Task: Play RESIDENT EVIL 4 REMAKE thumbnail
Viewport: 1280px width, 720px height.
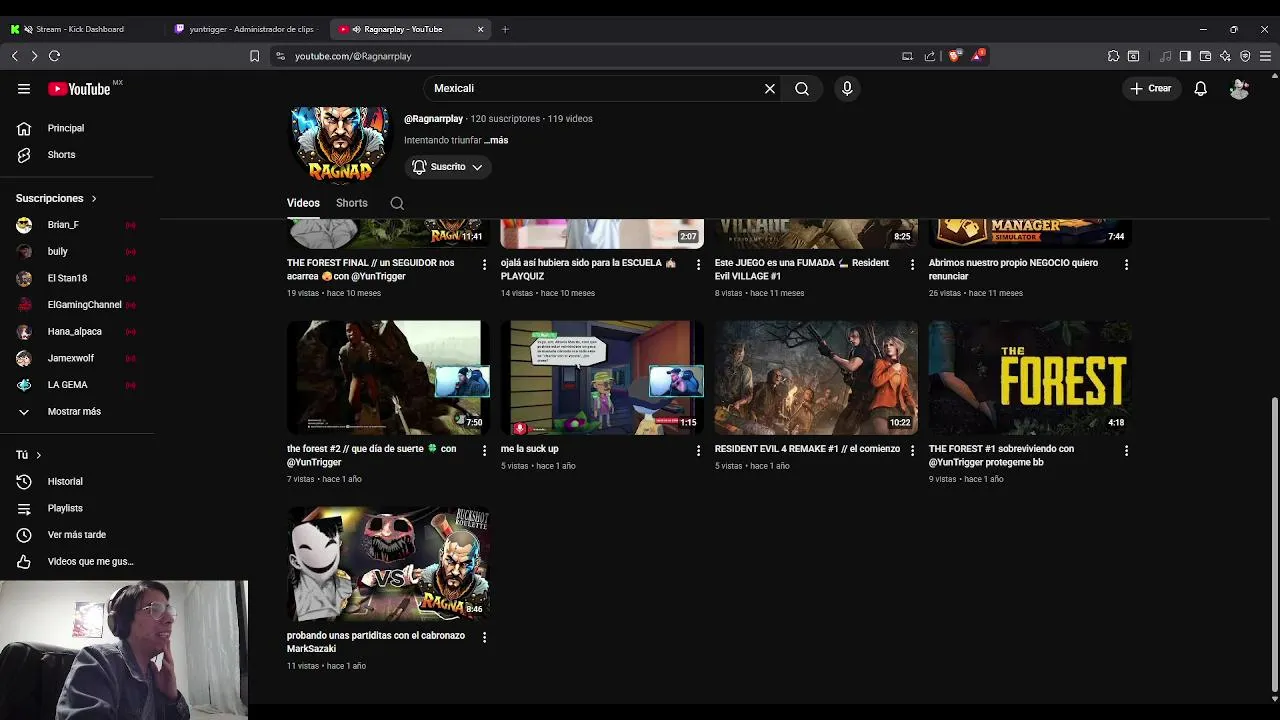Action: pyautogui.click(x=816, y=377)
